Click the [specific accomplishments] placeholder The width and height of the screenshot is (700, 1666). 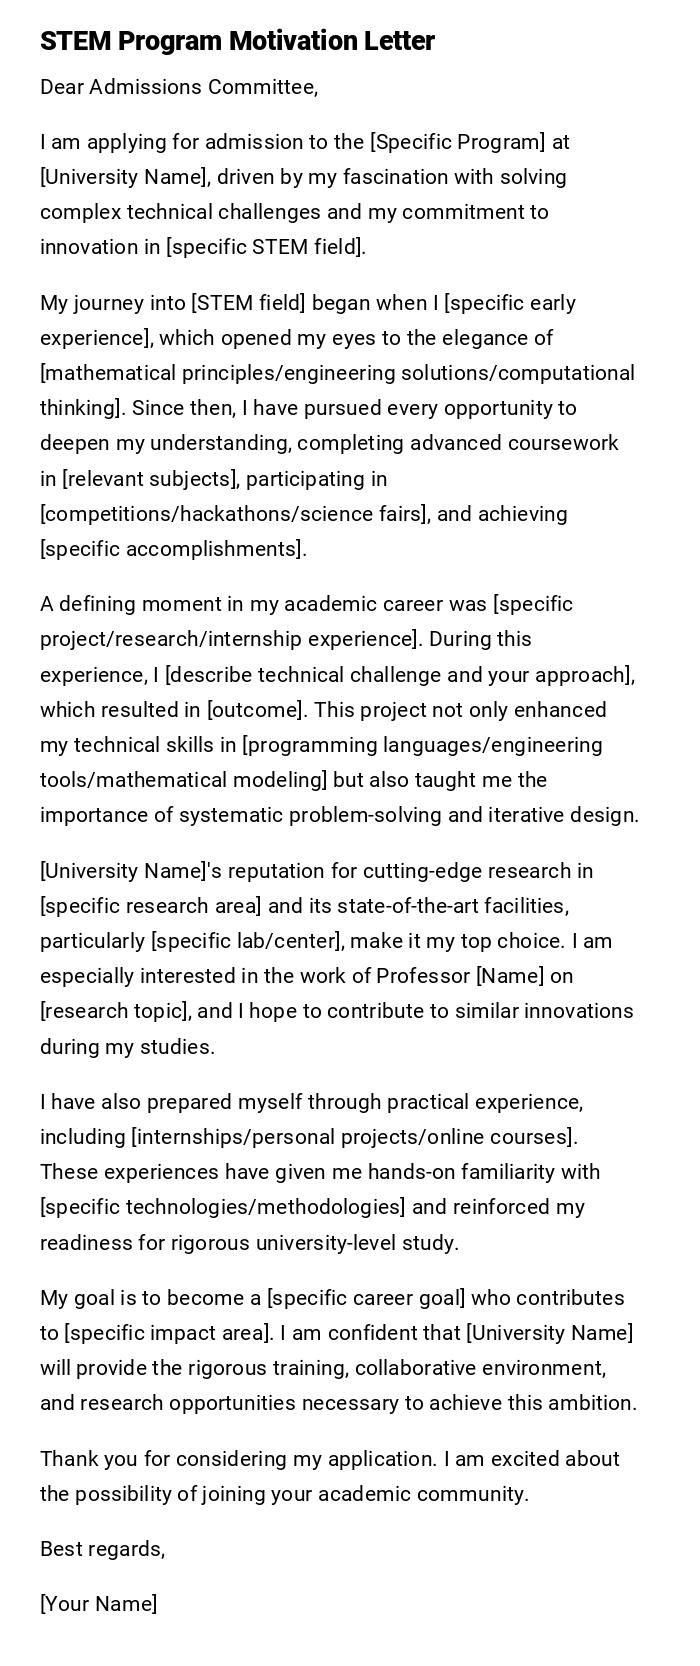(170, 549)
